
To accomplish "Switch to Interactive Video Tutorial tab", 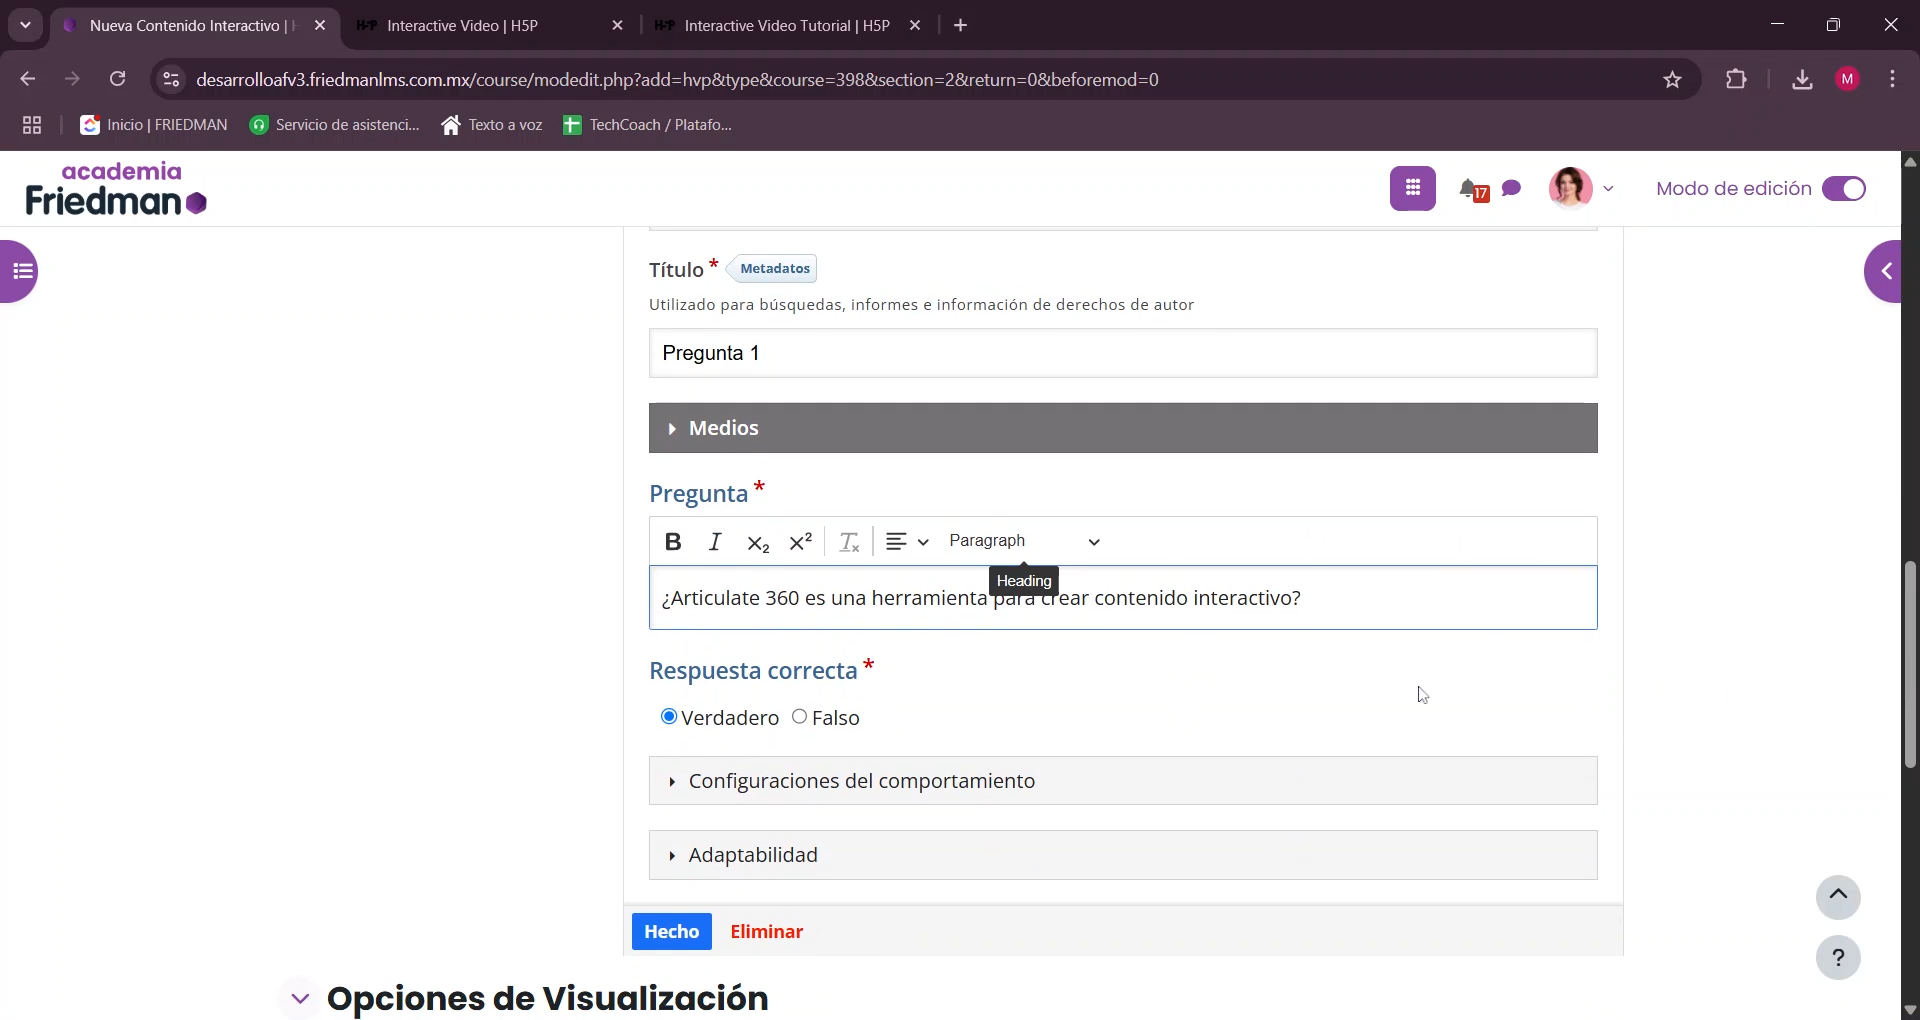I will pyautogui.click(x=787, y=26).
